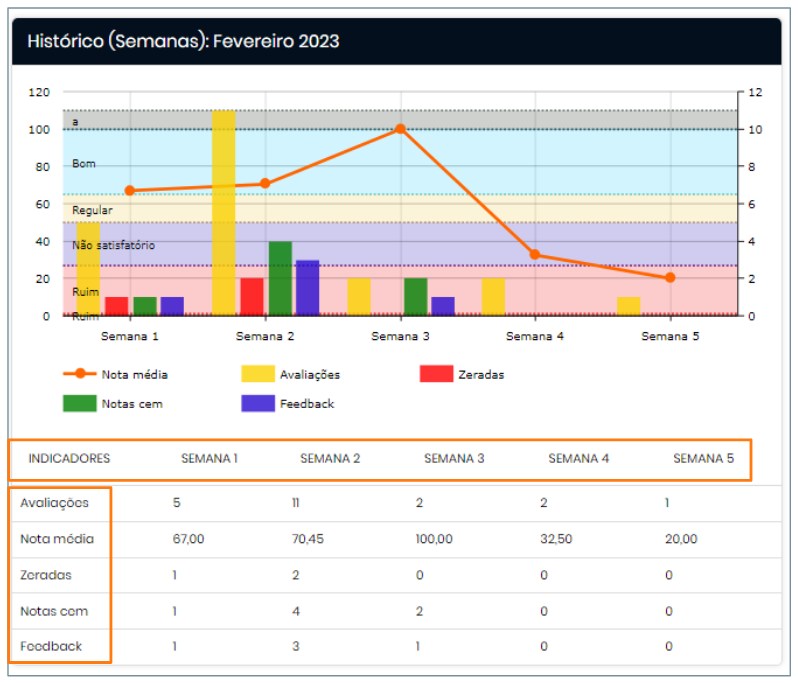The height and width of the screenshot is (683, 798).
Task: Click the yellow Avaliações legend swatch
Action: click(258, 374)
